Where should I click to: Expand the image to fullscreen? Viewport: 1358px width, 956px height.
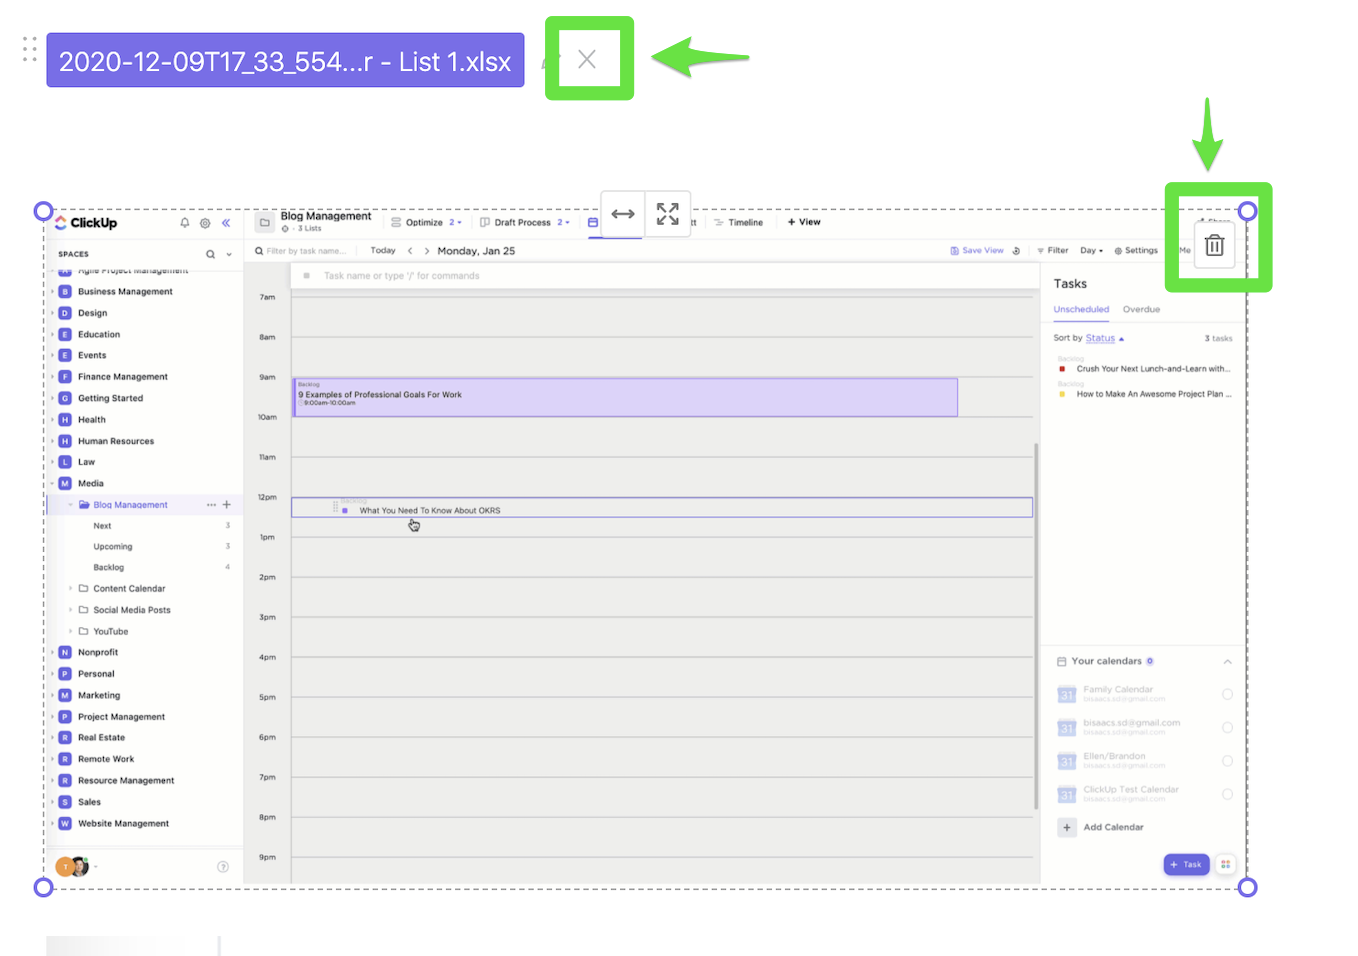667,214
